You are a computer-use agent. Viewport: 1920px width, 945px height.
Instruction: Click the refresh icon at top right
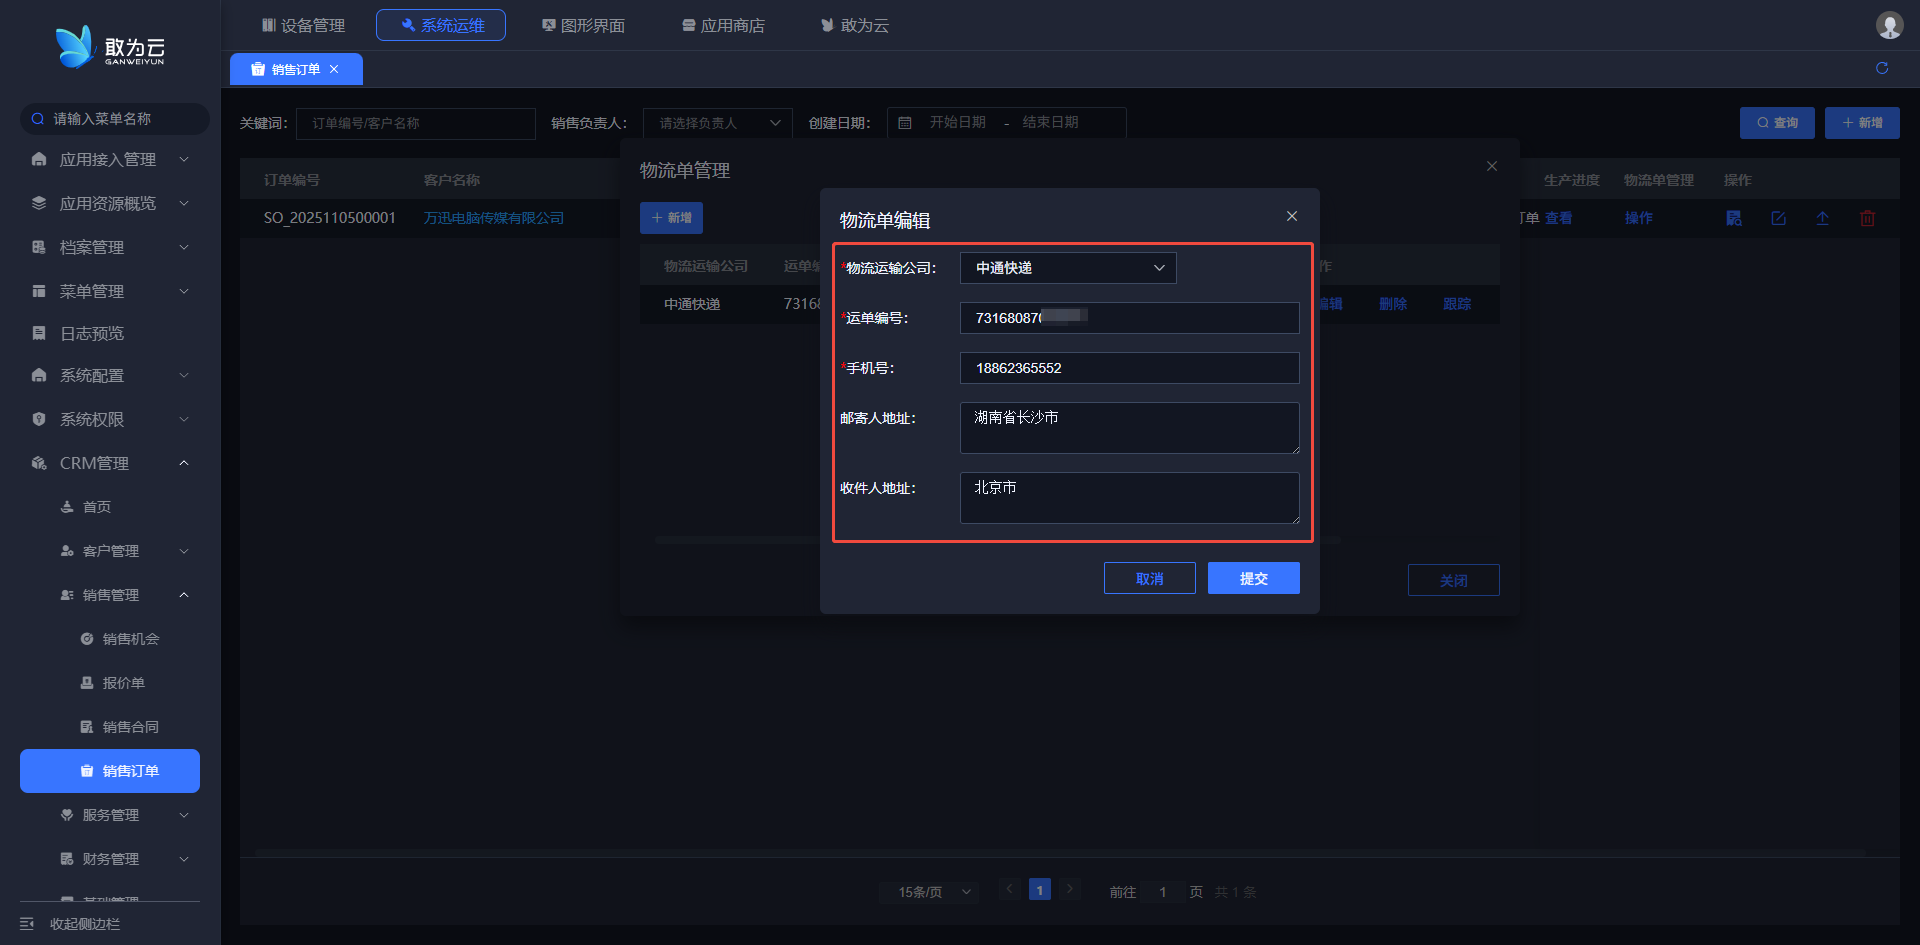click(x=1882, y=68)
